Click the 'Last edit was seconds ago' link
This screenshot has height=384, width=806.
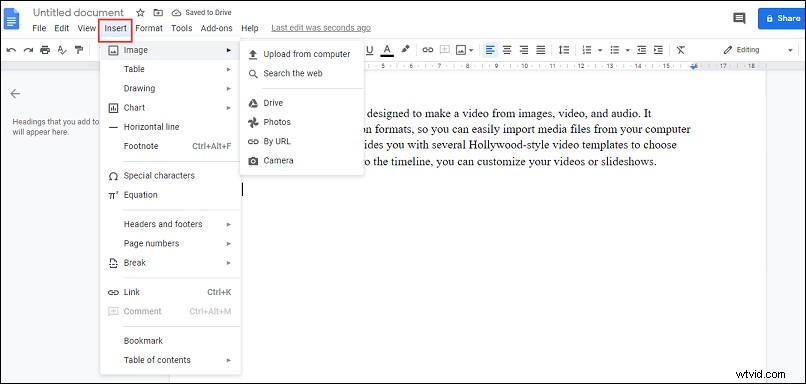[321, 28]
